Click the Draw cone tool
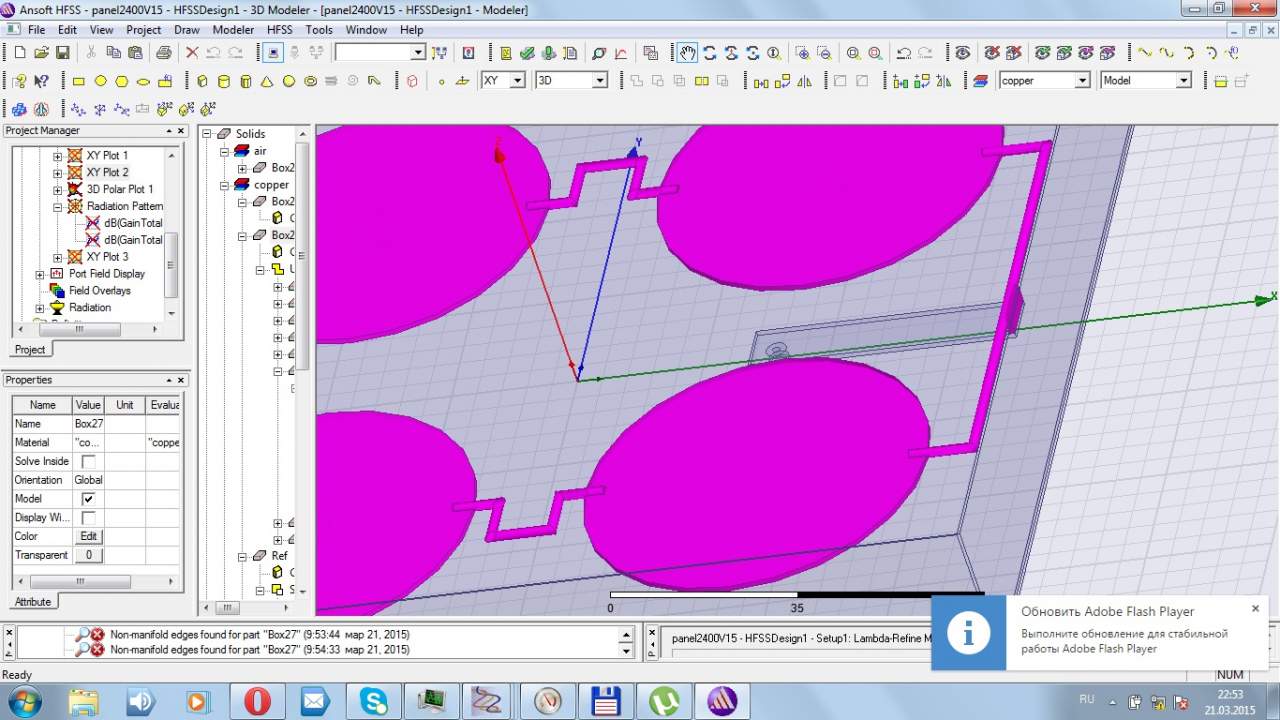Viewport: 1280px width, 720px height. 267,81
